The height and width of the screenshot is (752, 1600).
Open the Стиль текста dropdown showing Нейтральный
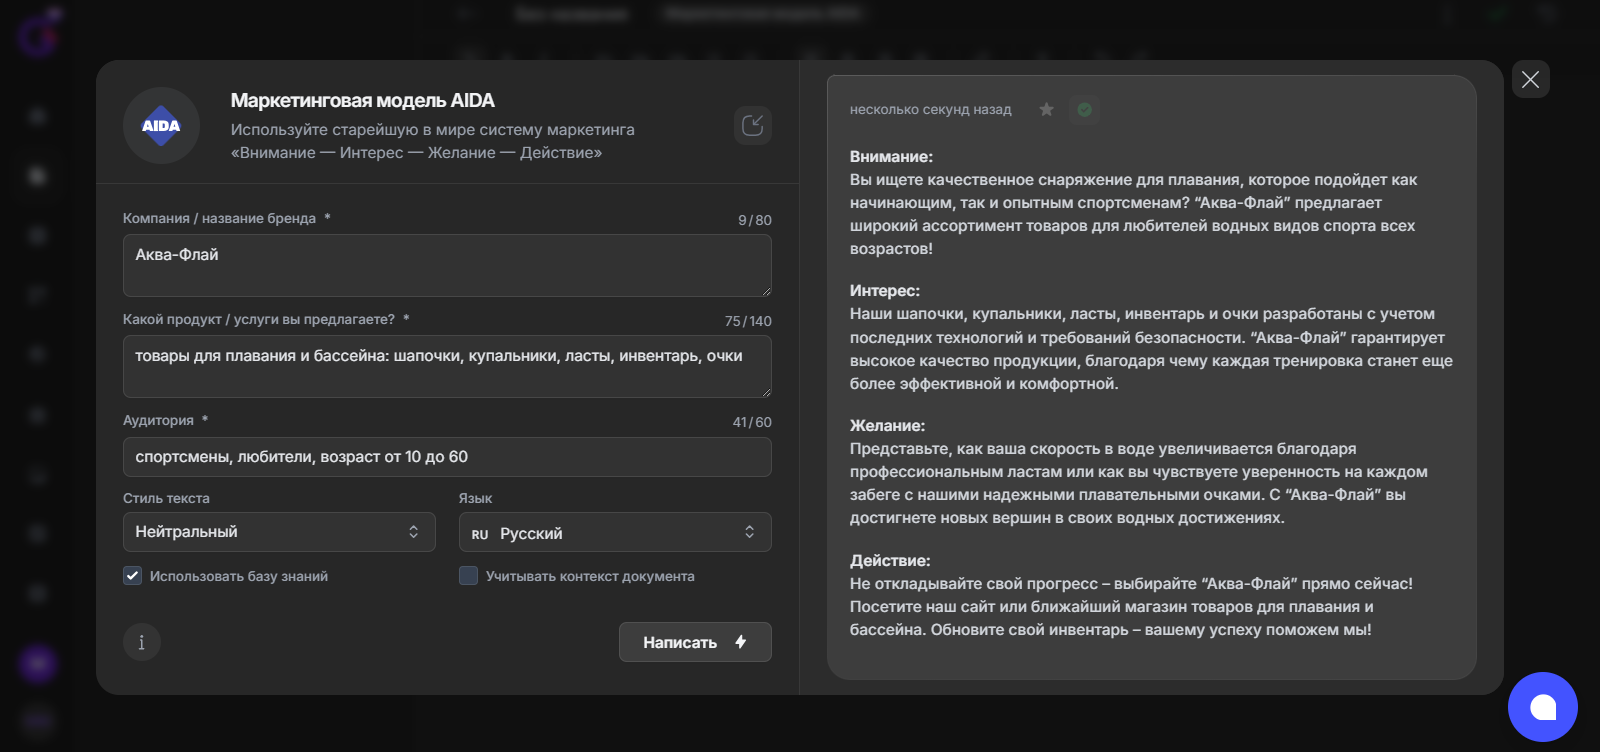278,532
